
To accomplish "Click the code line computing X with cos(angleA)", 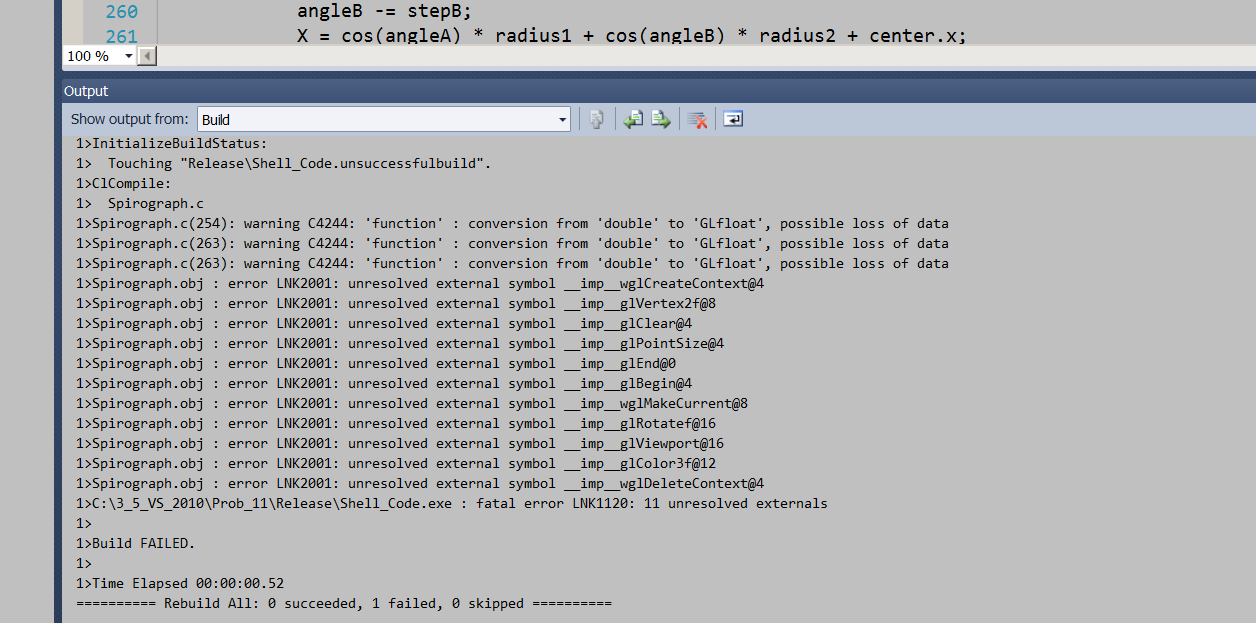I will pos(631,37).
